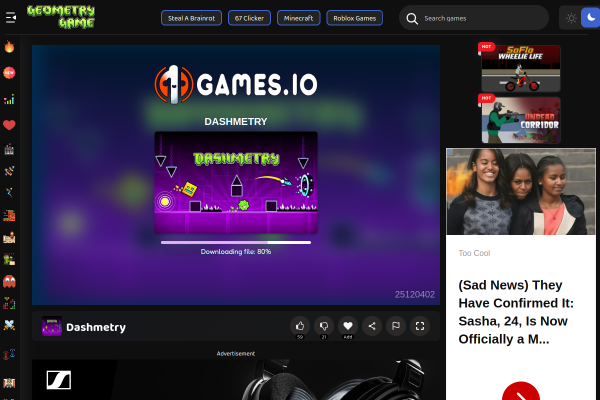Open the red Pac-Man ghost category icon
This screenshot has height=400, width=600.
coord(9,281)
